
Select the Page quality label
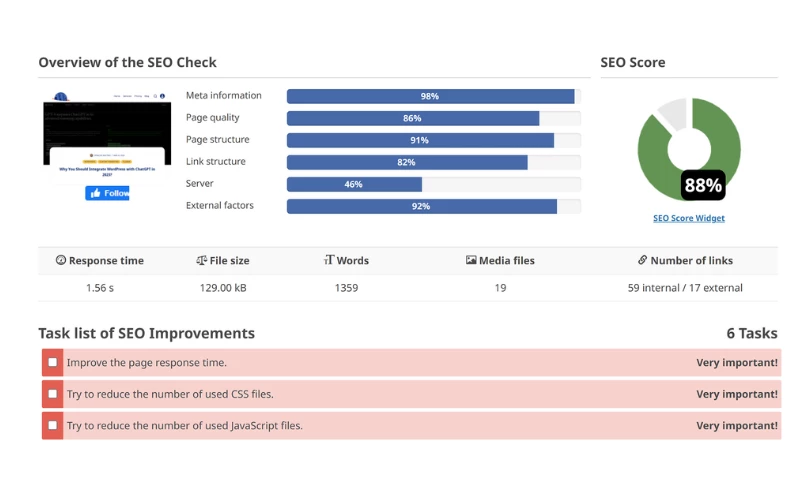tap(211, 118)
